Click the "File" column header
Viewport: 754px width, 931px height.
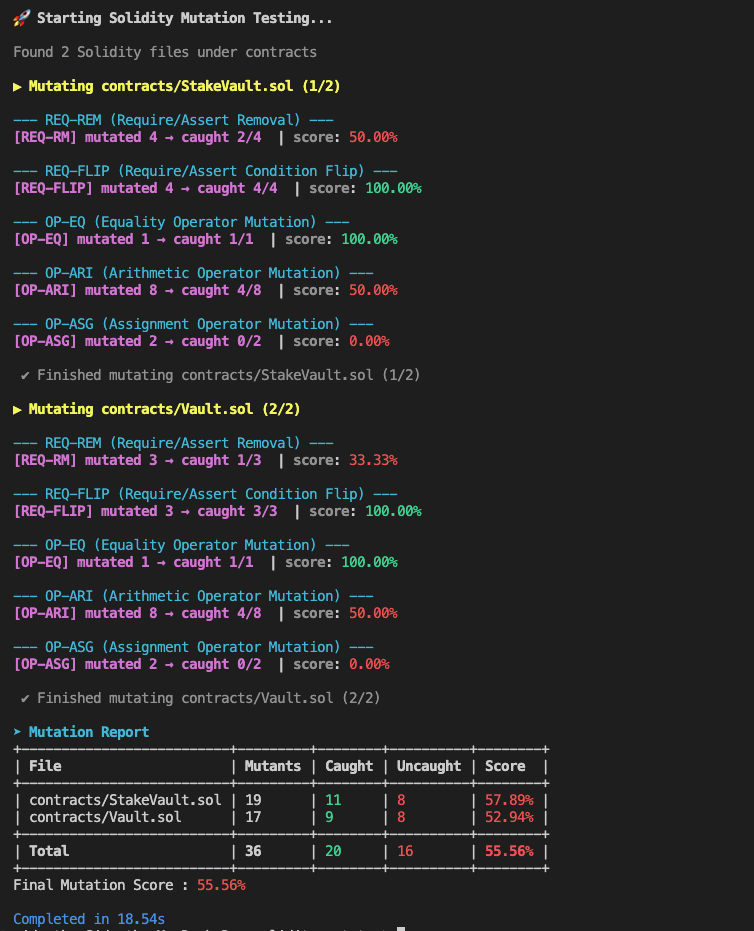click(x=45, y=767)
